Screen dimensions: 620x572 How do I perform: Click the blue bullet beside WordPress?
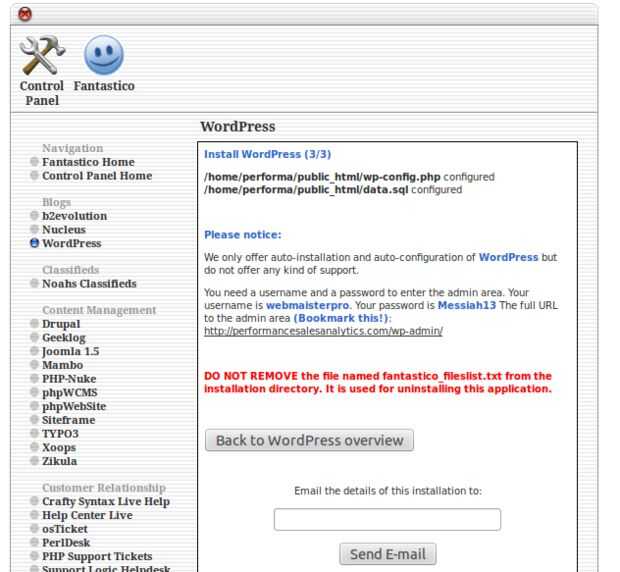pos(34,243)
